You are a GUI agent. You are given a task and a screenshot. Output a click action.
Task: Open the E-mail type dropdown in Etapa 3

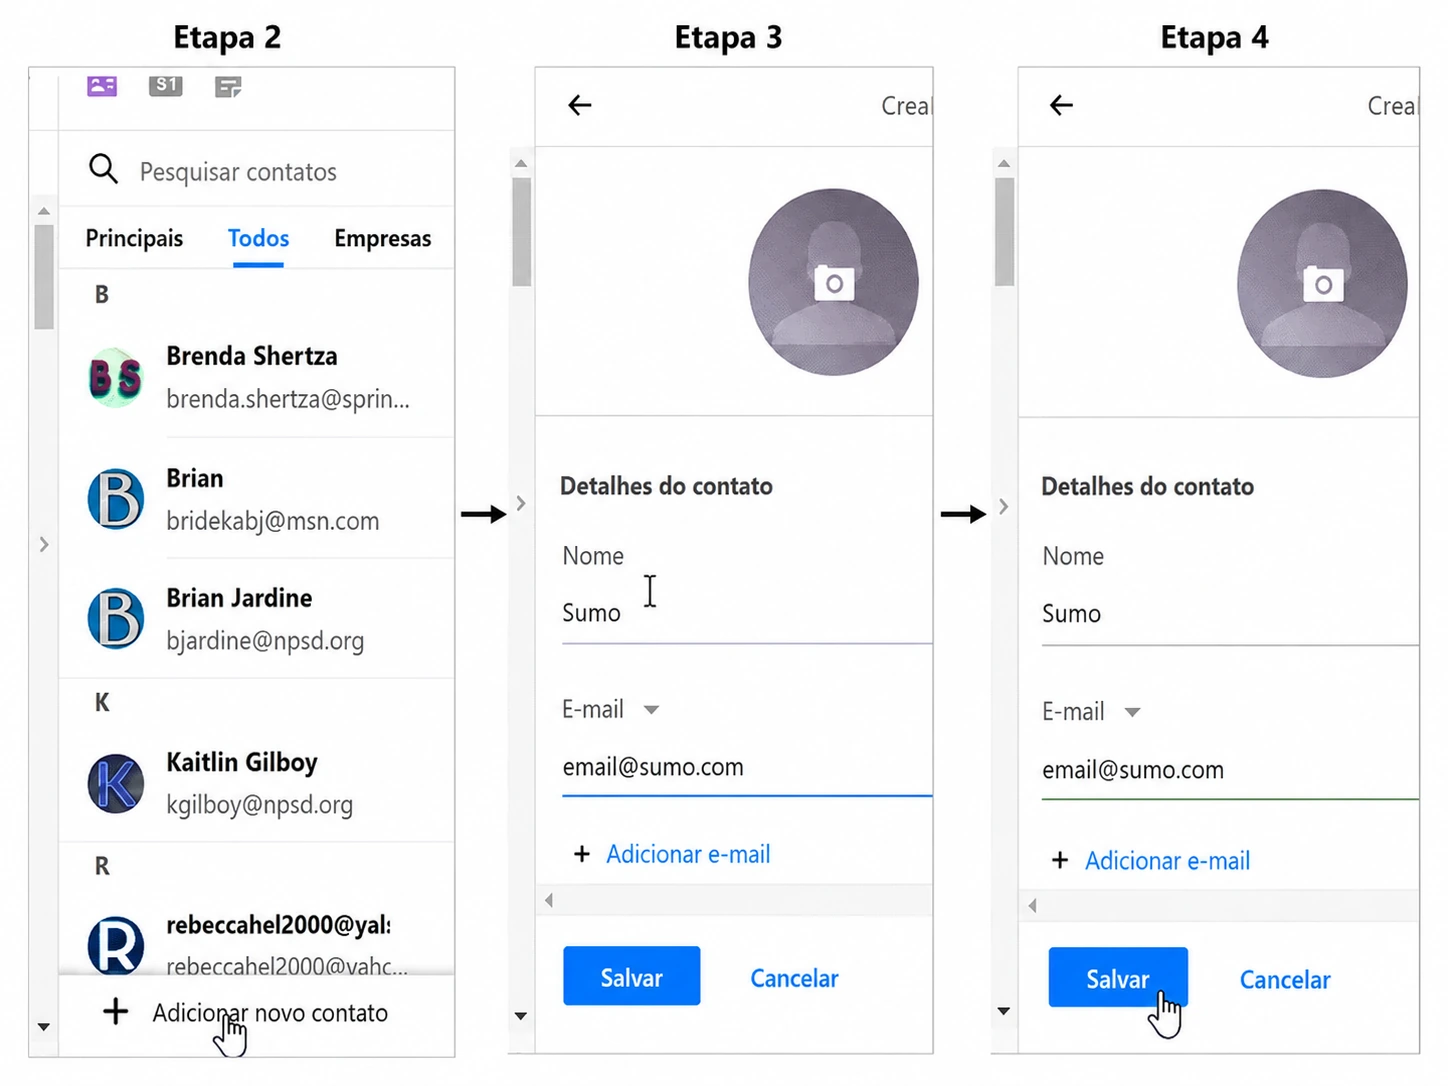click(651, 710)
